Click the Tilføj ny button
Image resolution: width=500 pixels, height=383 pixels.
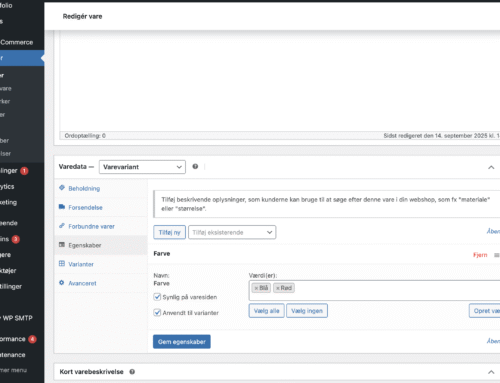coord(169,232)
